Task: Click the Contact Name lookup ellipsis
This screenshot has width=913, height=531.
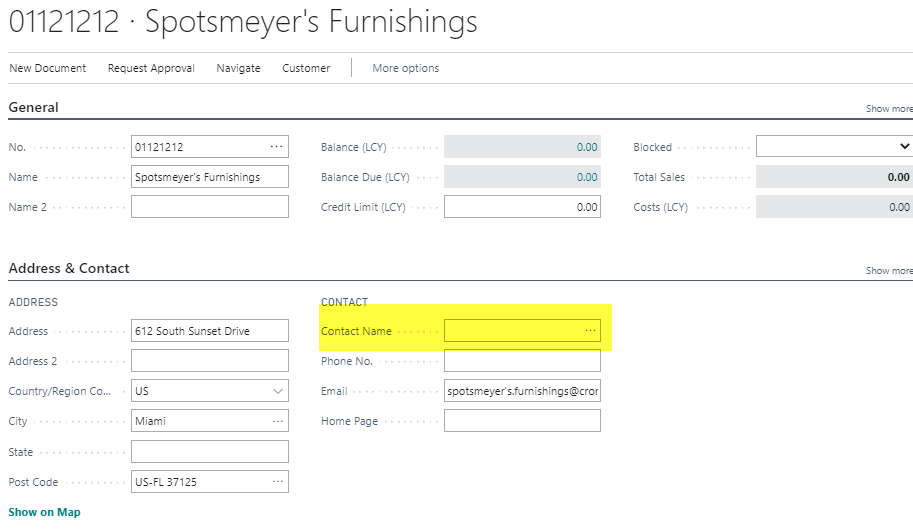Action: coord(590,331)
